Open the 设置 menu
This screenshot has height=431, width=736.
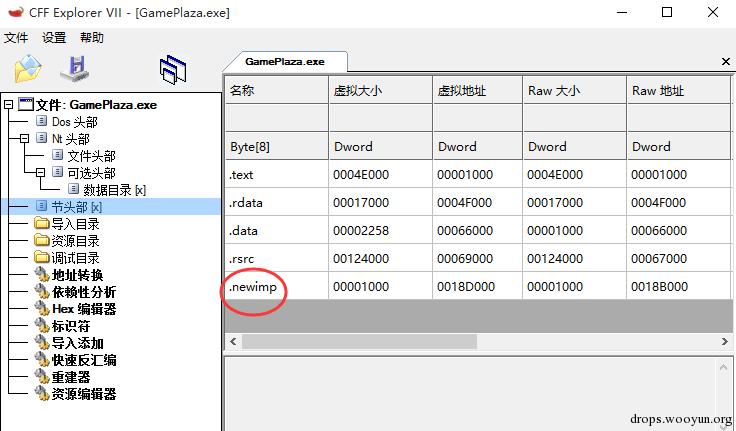54,38
